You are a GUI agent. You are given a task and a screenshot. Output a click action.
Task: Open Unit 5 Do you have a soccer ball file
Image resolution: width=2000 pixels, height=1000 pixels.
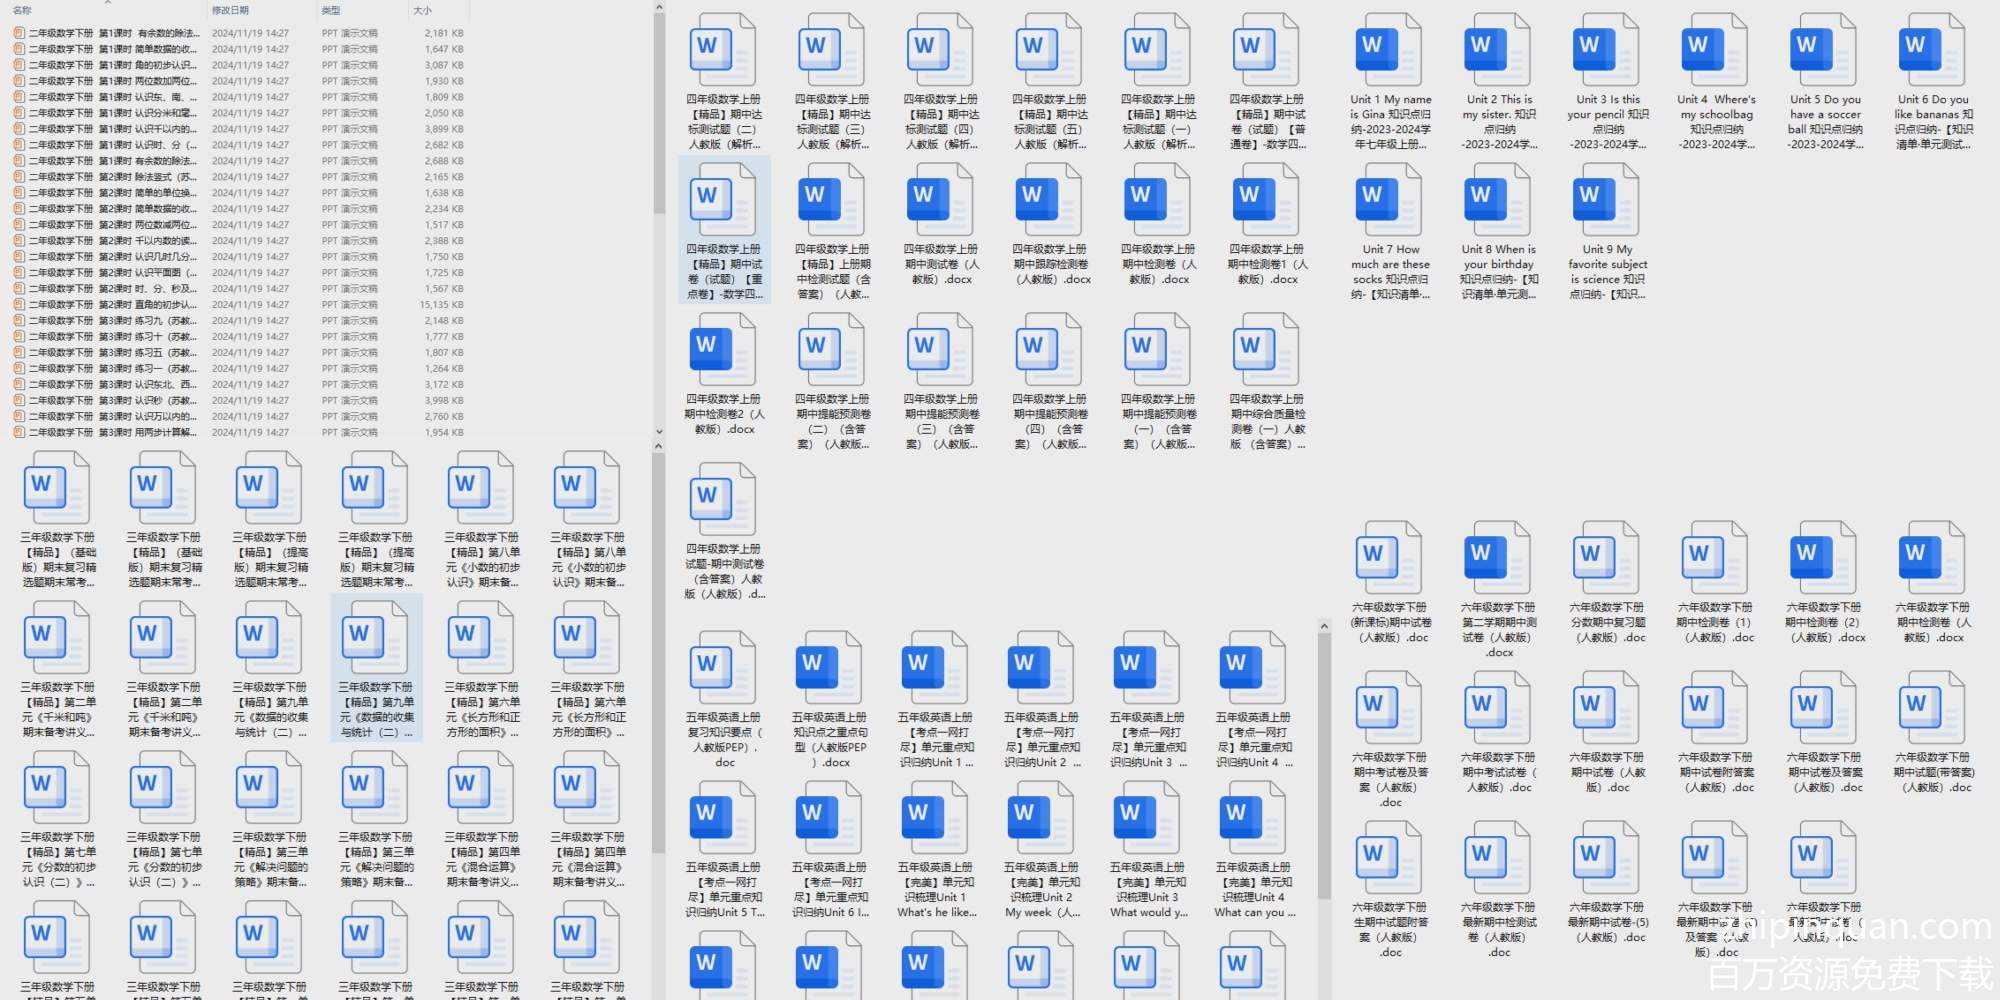[x=1825, y=82]
